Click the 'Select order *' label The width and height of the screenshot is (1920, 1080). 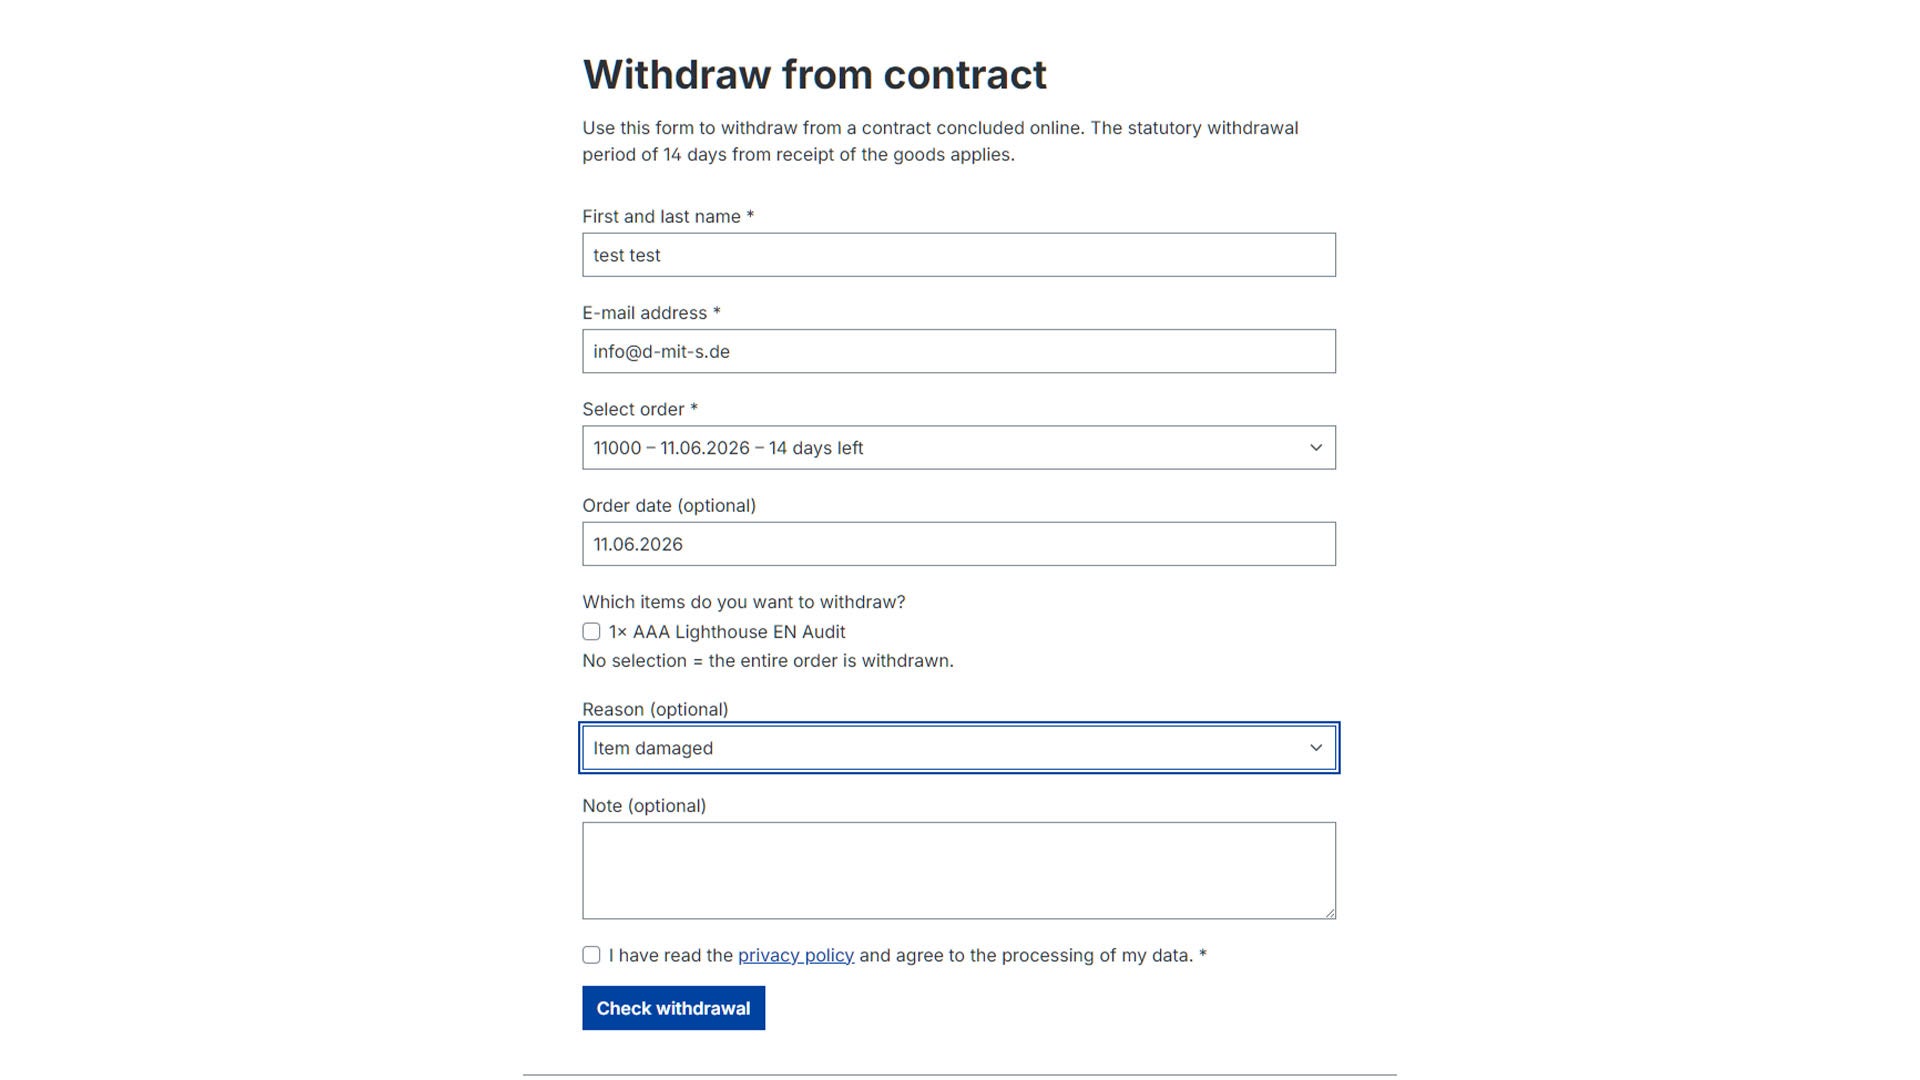[640, 410]
